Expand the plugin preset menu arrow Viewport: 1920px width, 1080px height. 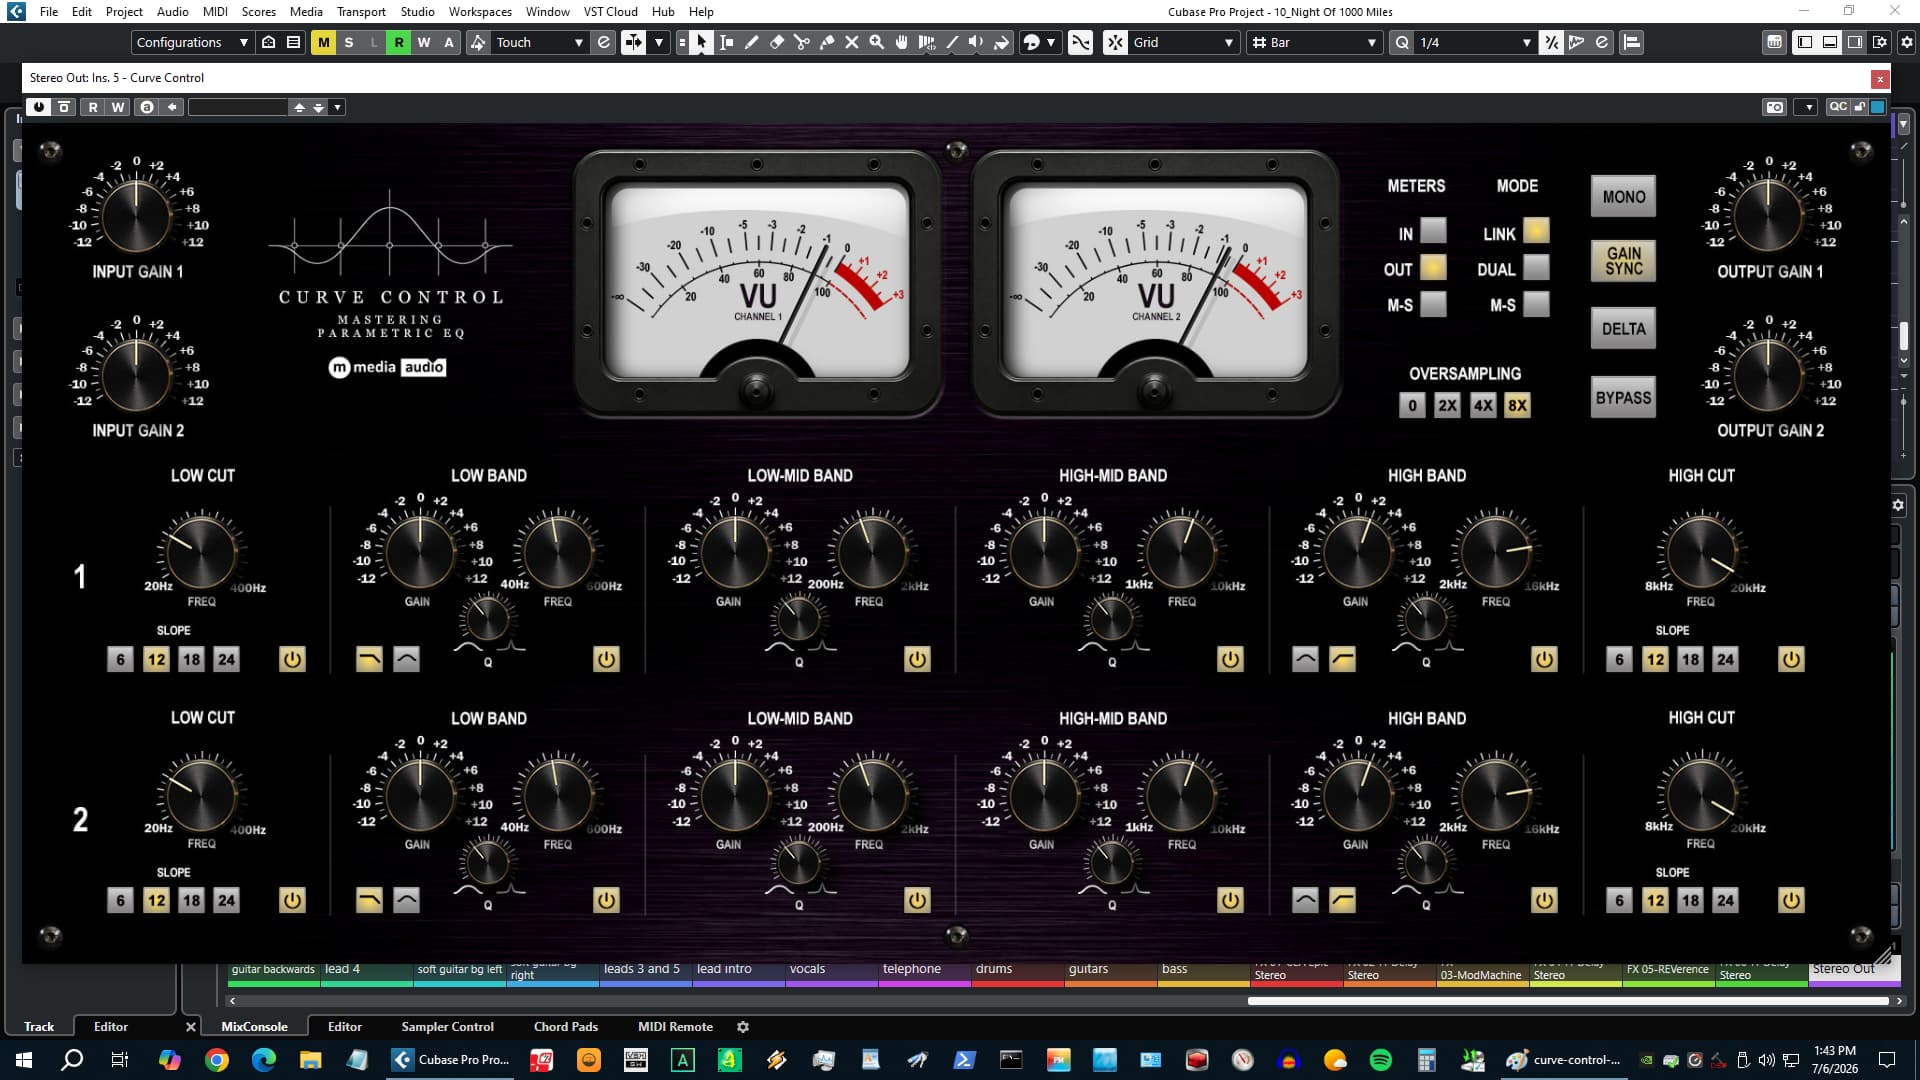click(338, 107)
